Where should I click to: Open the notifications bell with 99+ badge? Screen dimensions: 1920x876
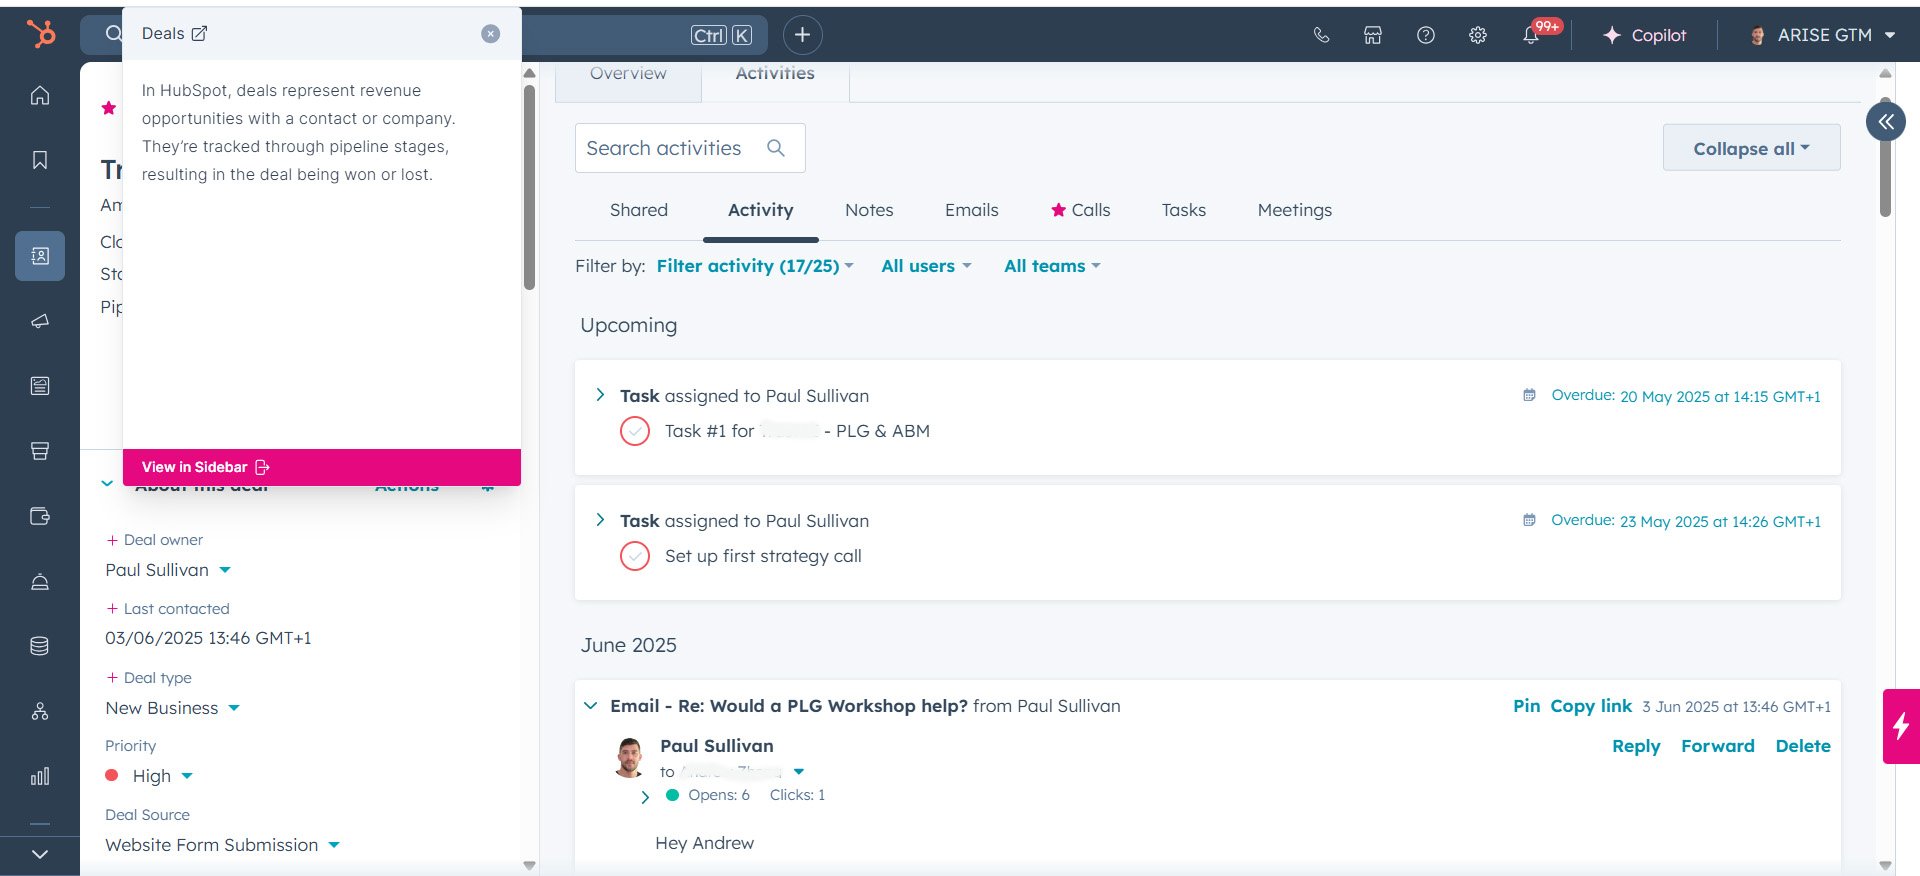1531,35
